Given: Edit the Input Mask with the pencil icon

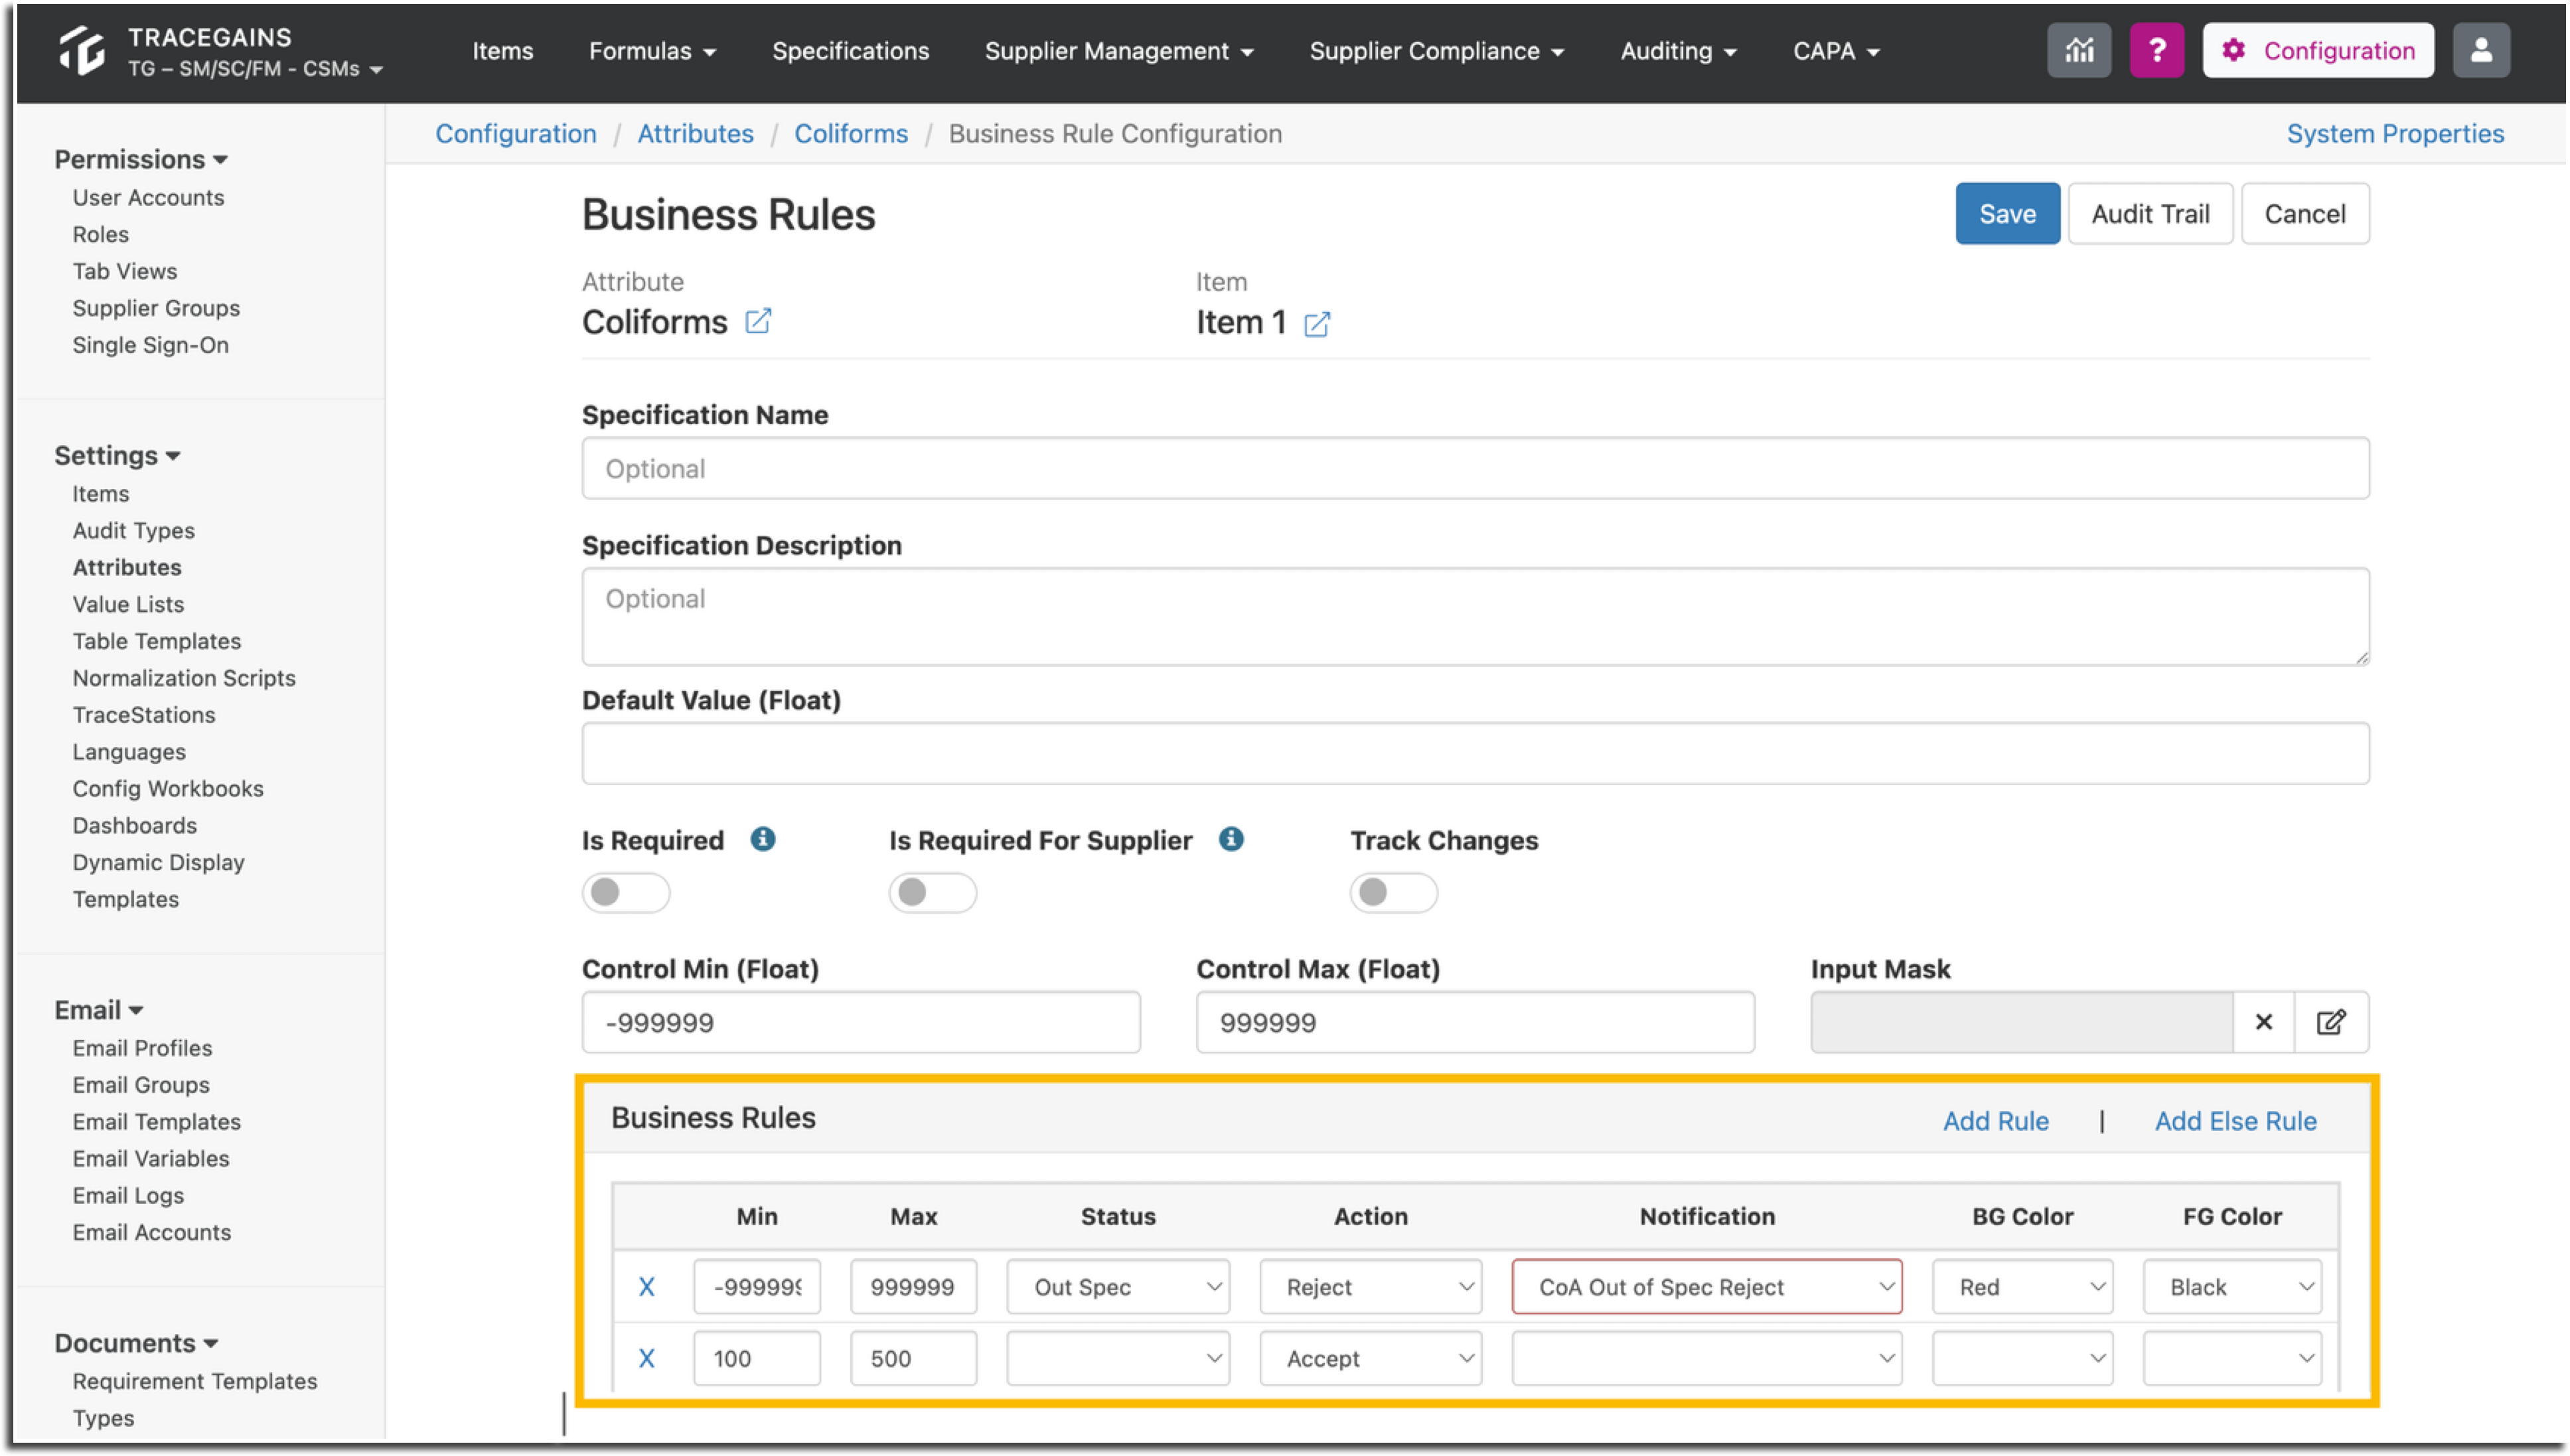Looking at the screenshot, I should click(2330, 1022).
